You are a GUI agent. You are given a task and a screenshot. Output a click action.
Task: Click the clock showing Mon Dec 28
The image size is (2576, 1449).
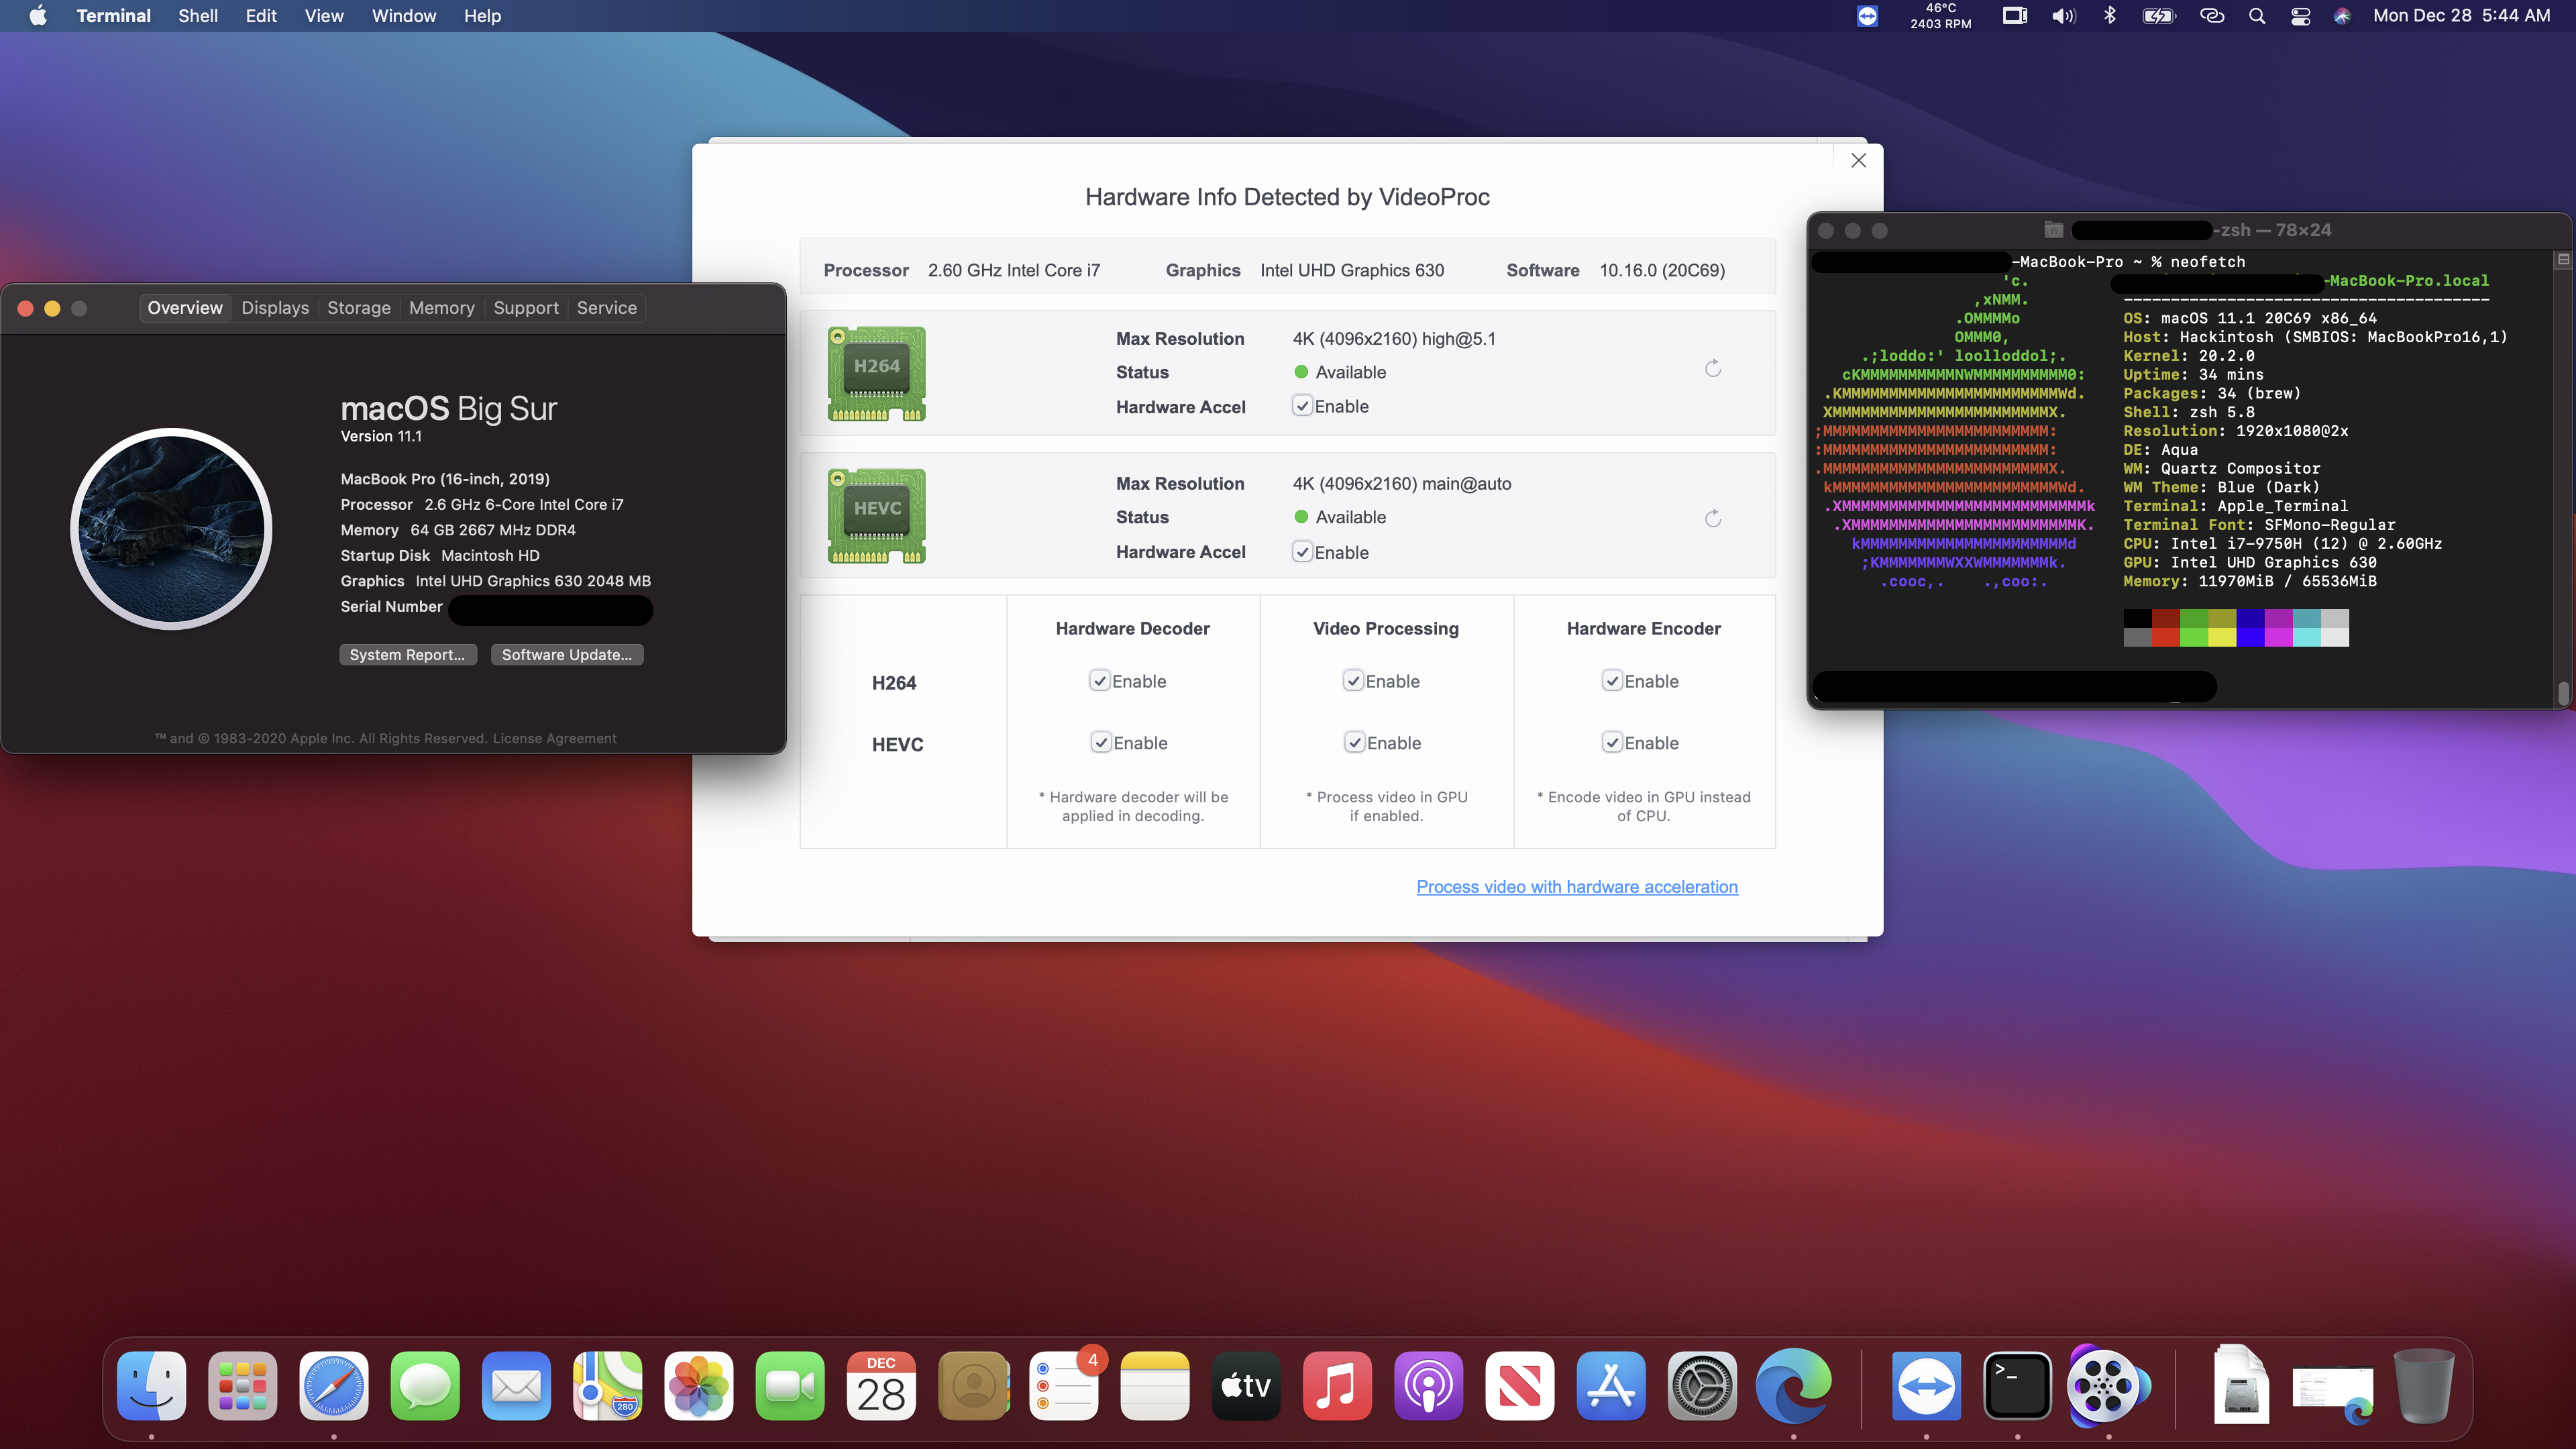click(2461, 16)
